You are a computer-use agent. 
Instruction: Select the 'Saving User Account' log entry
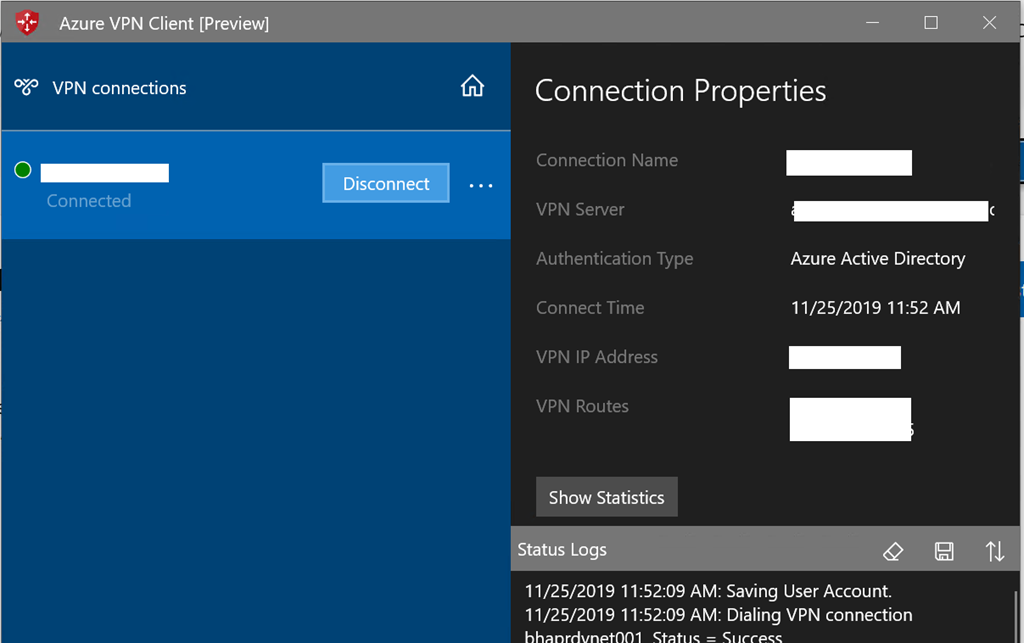click(708, 590)
